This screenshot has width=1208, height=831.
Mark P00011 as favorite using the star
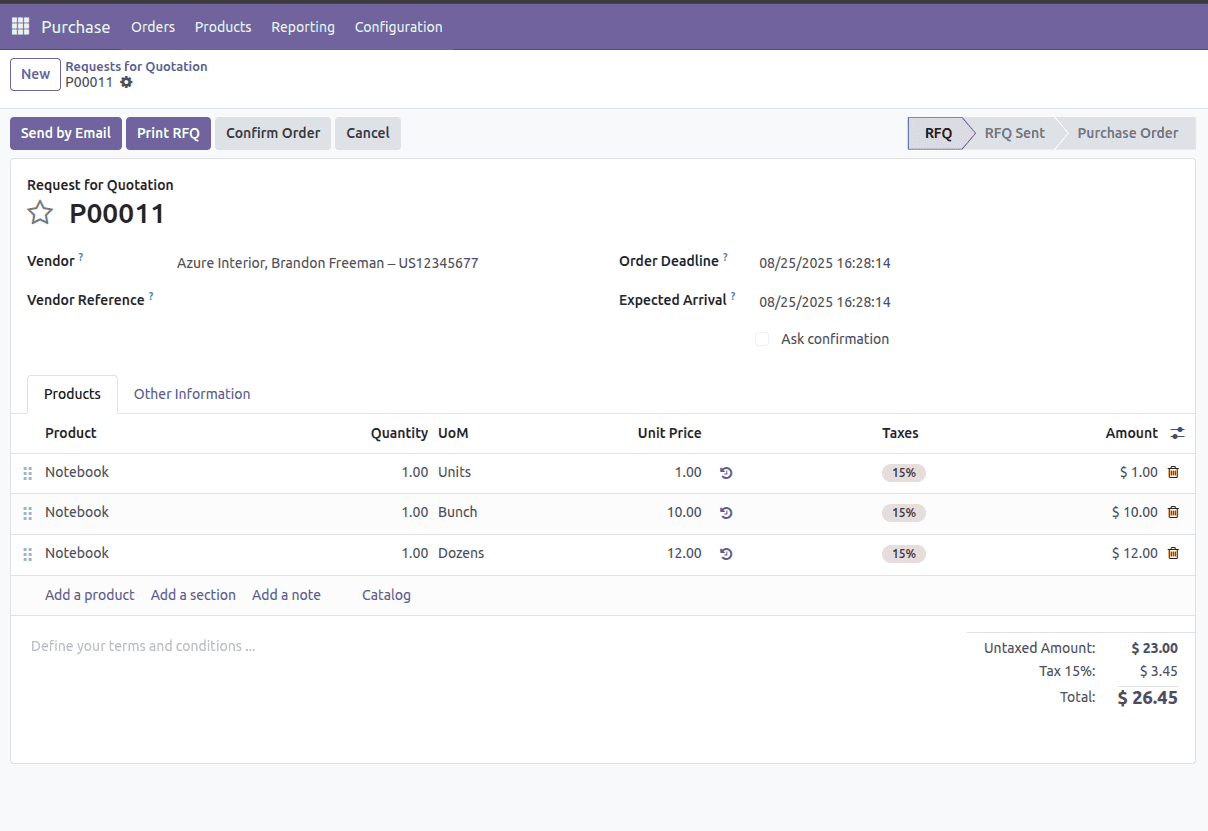click(x=40, y=212)
